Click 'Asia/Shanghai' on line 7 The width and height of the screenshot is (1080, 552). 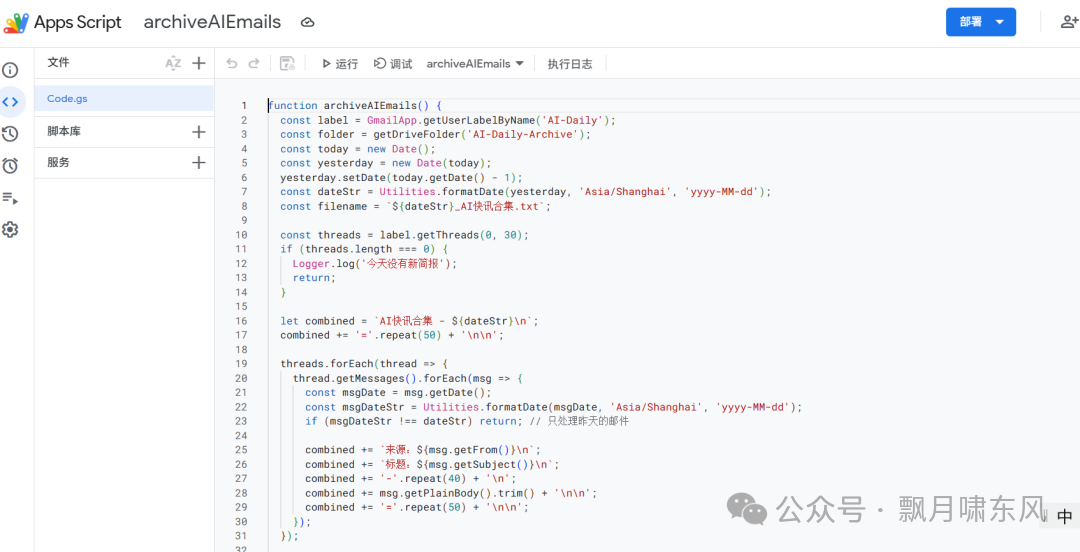pos(626,192)
